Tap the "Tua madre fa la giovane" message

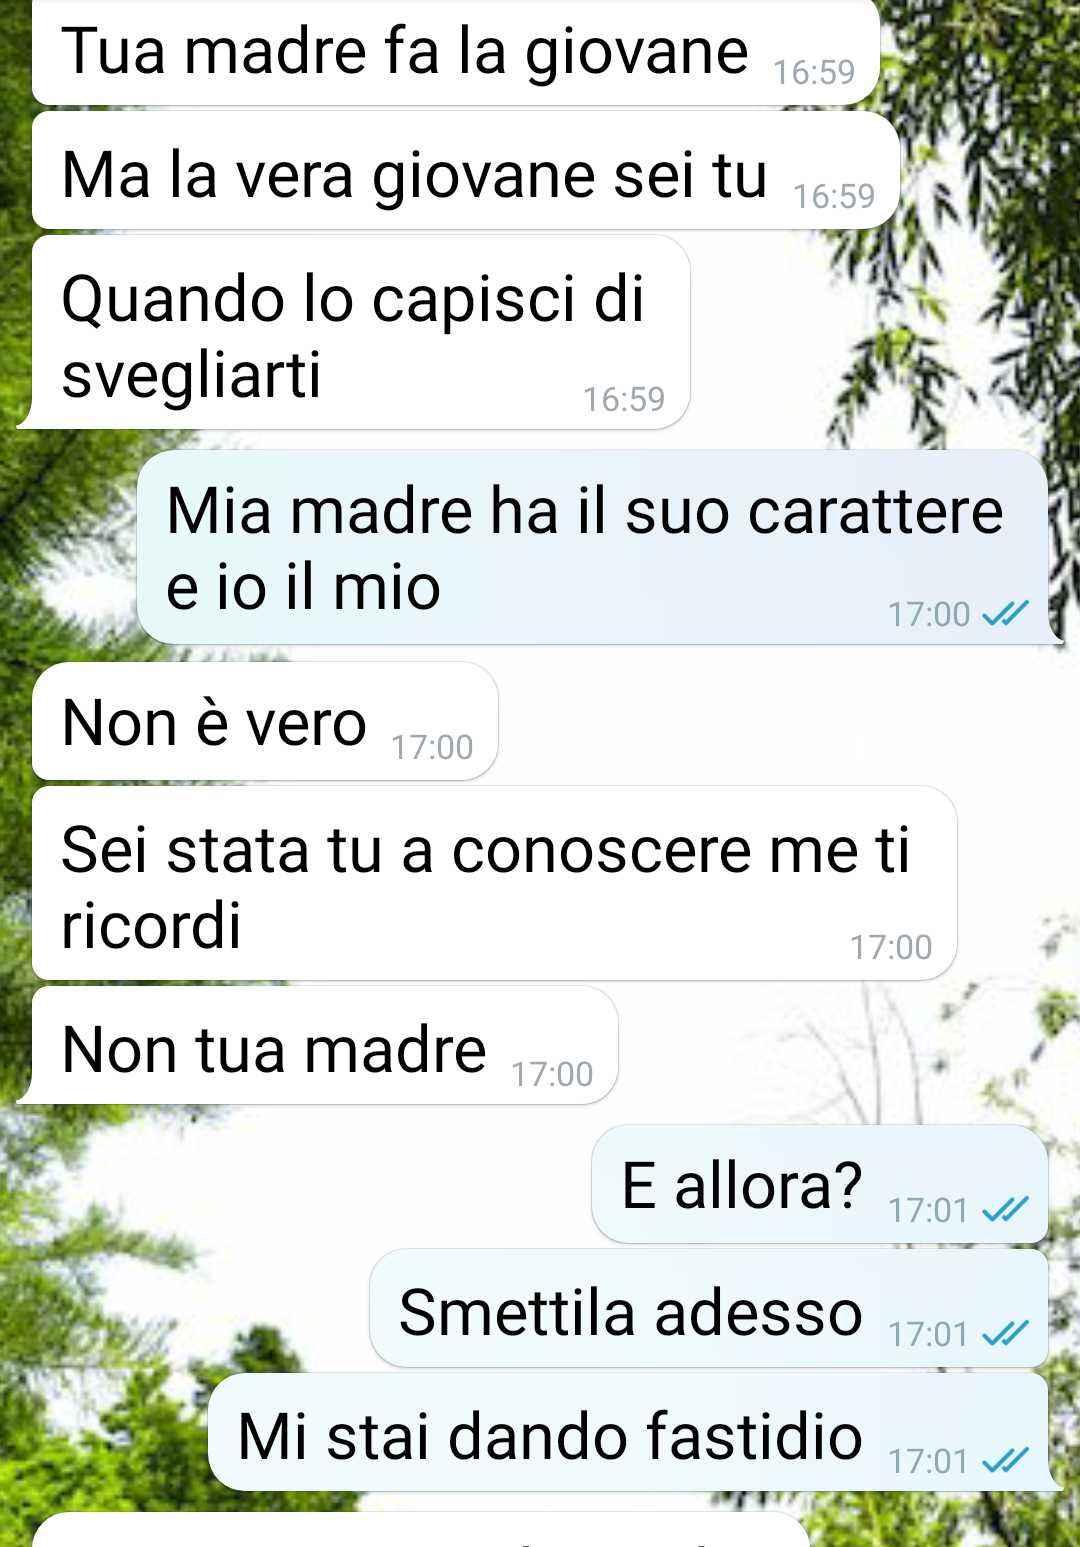(x=455, y=52)
